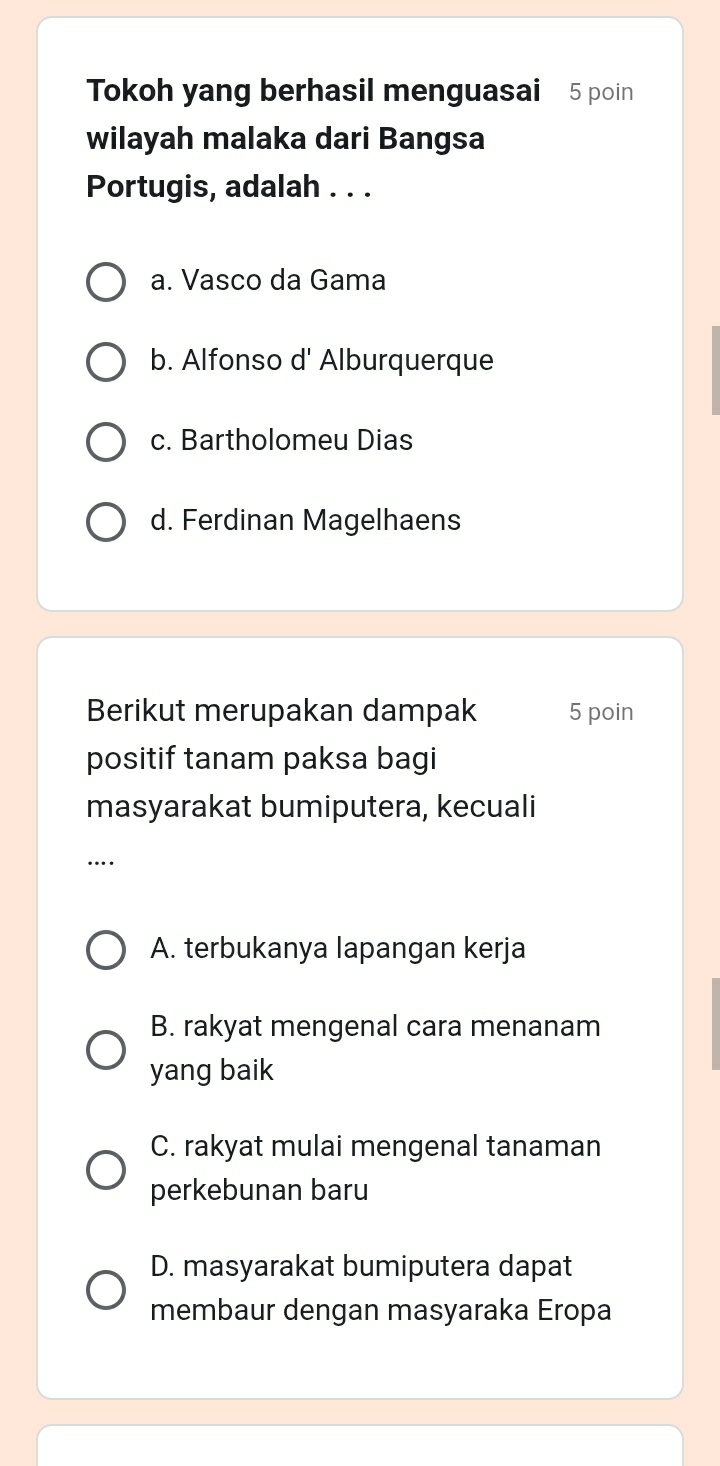Tap the "d. Ferdinan Magelhaens" answer label
Screen dimensions: 720x1466
click(x=305, y=521)
